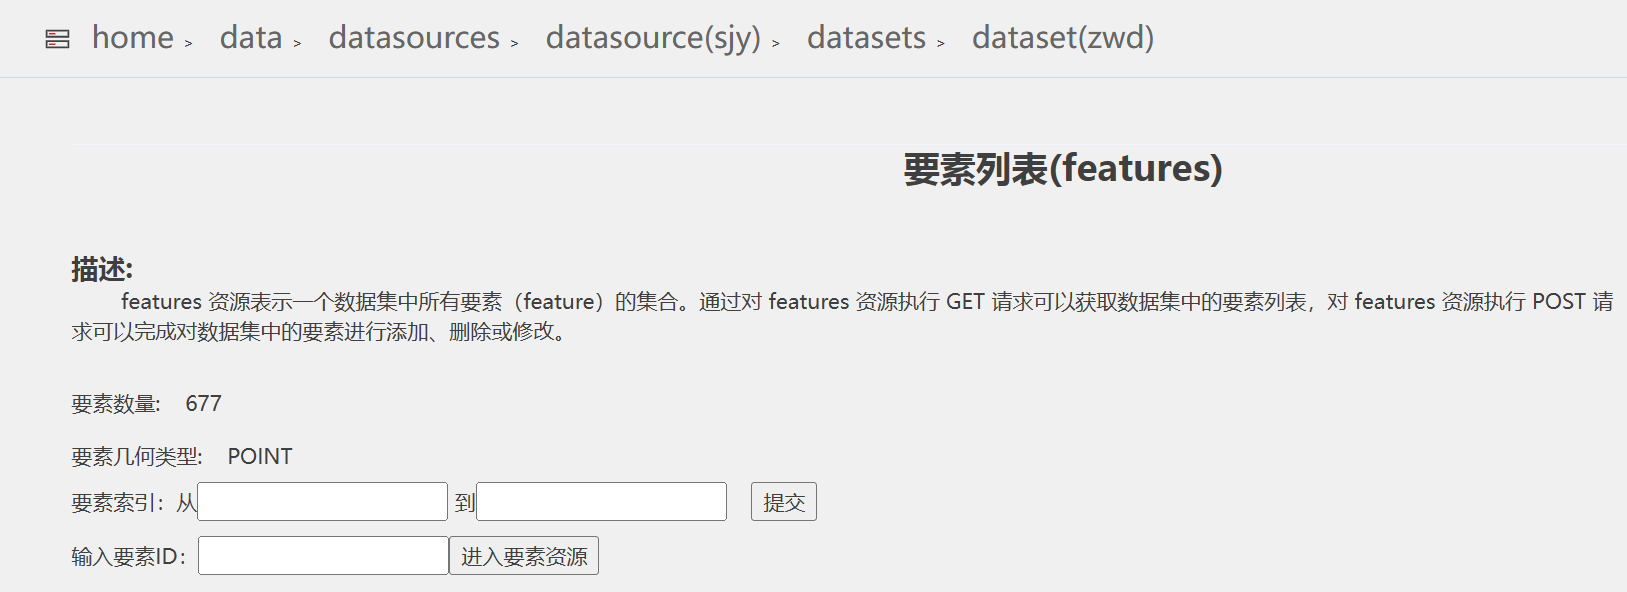Click the chevron following datasource(sjy)
This screenshot has height=592, width=1627.
[775, 43]
